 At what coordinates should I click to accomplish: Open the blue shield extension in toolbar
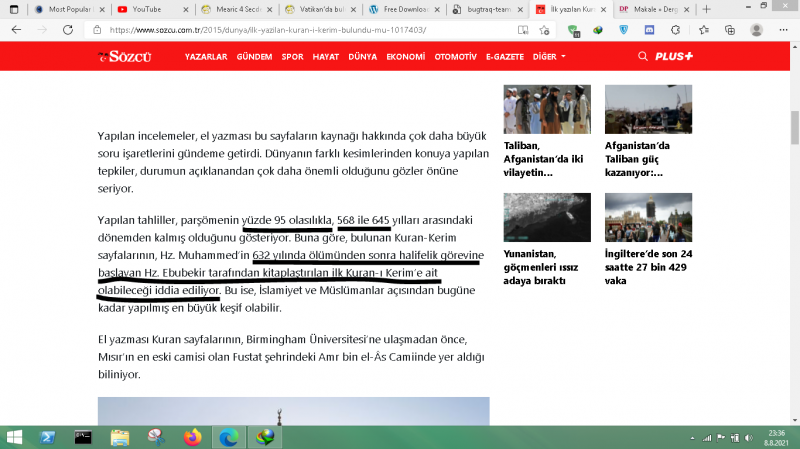pyautogui.click(x=623, y=30)
